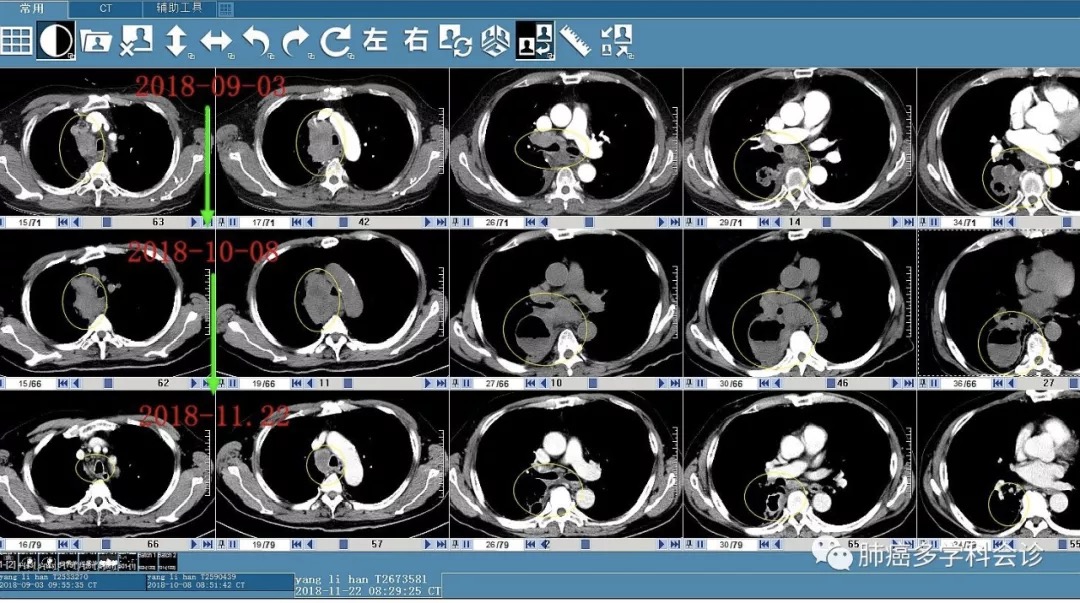The image size is (1080, 603).
Task: Click the circular reset rotation arrow
Action: click(337, 41)
